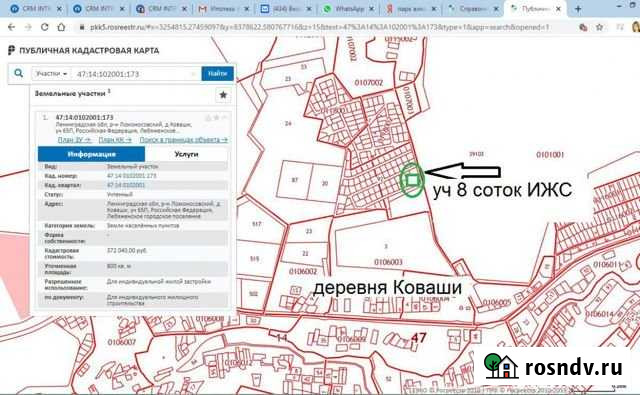Image resolution: width=640 pixels, height=395 pixels.
Task: Switch to the Услуги tab
Action: click(186, 154)
